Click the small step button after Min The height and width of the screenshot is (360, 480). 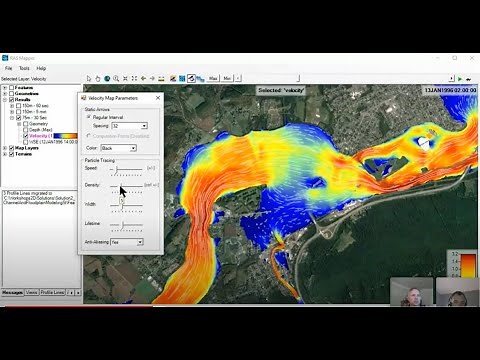click(238, 79)
